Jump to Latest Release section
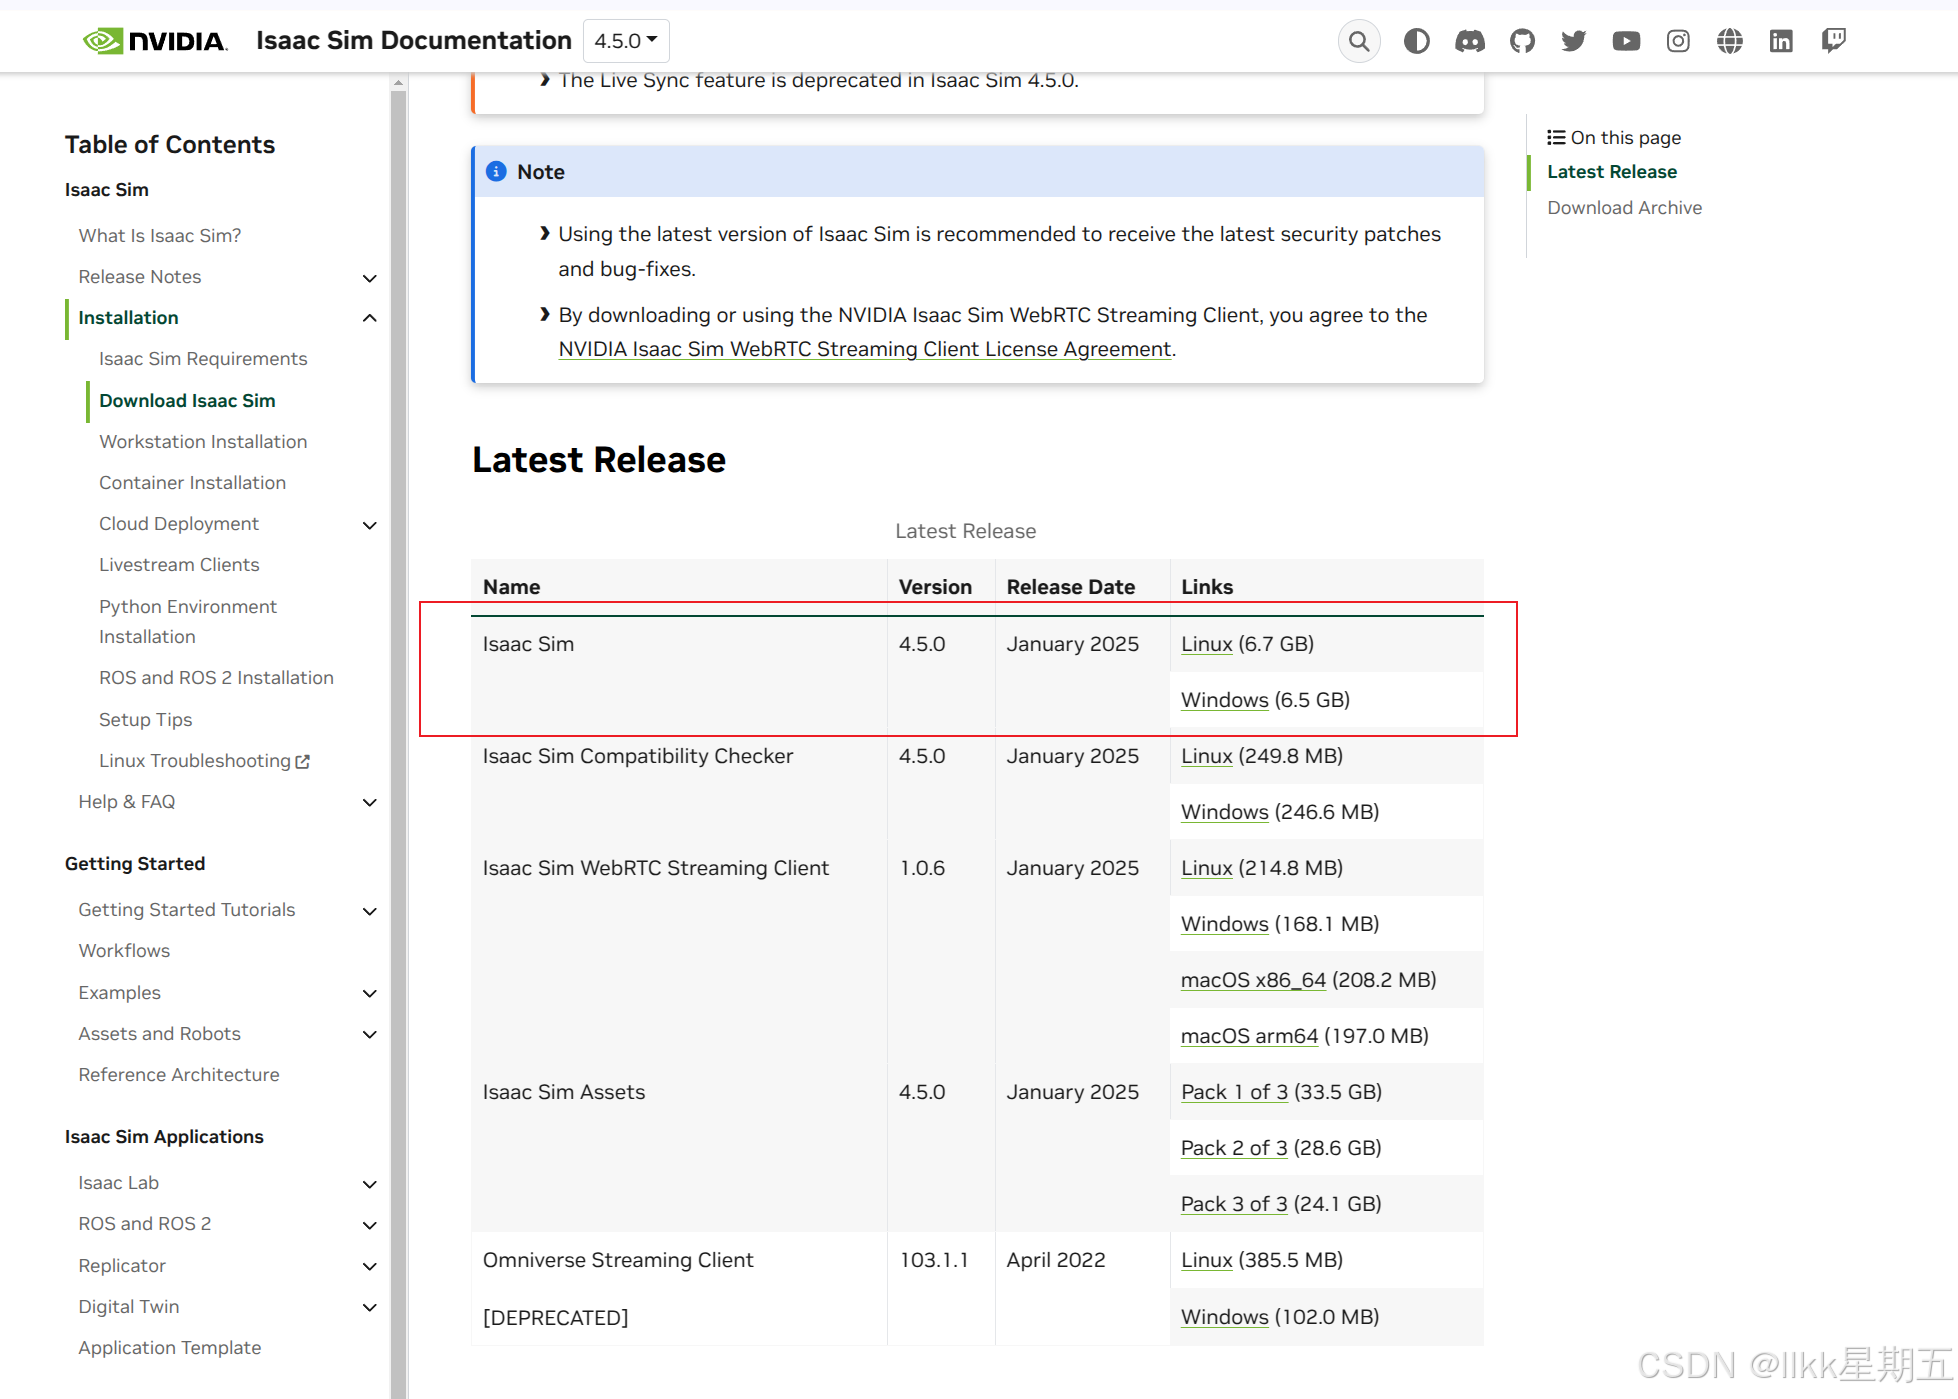The image size is (1958, 1399). pyautogui.click(x=1612, y=172)
